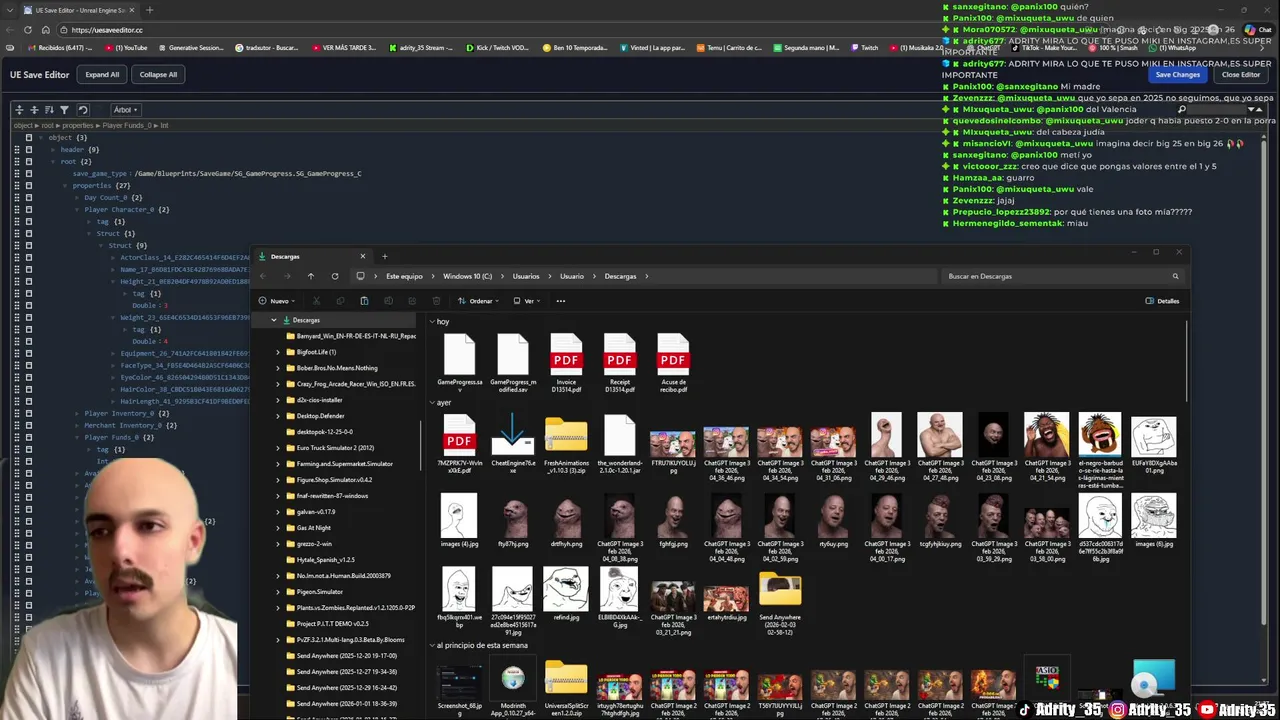1280x720 pixels.
Task: Click select box beside Day Count_0 row
Action: point(28,197)
